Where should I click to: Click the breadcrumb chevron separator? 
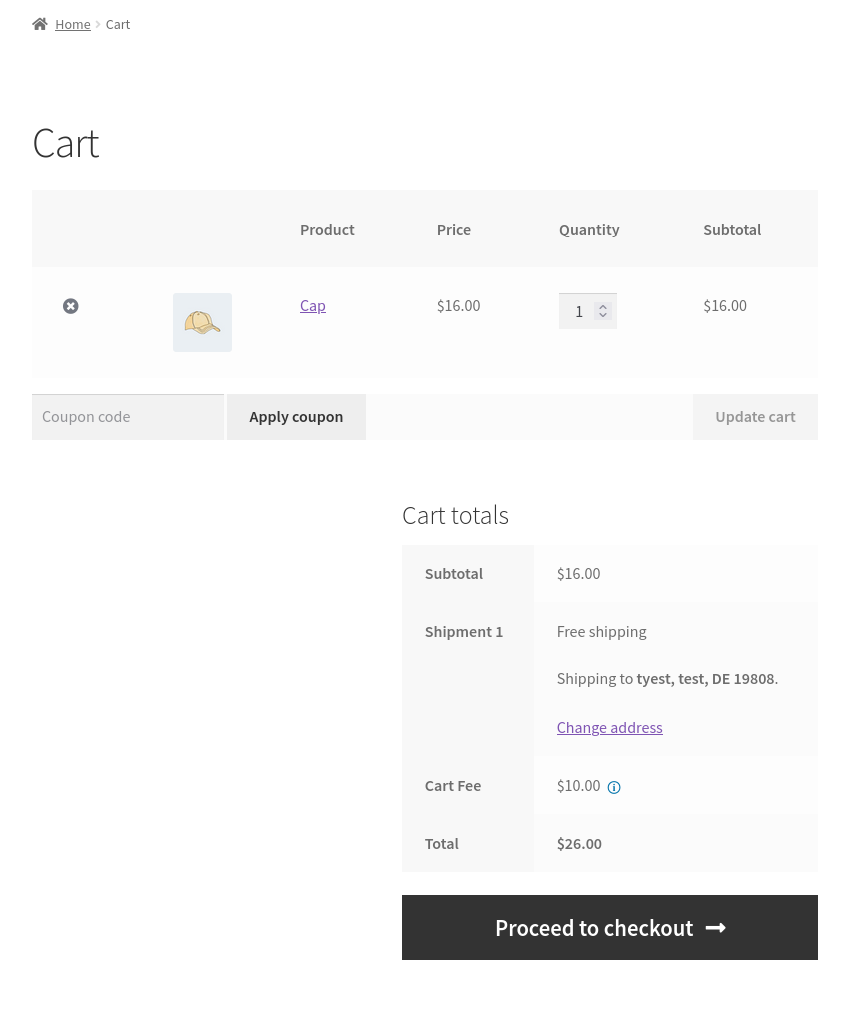coord(98,24)
